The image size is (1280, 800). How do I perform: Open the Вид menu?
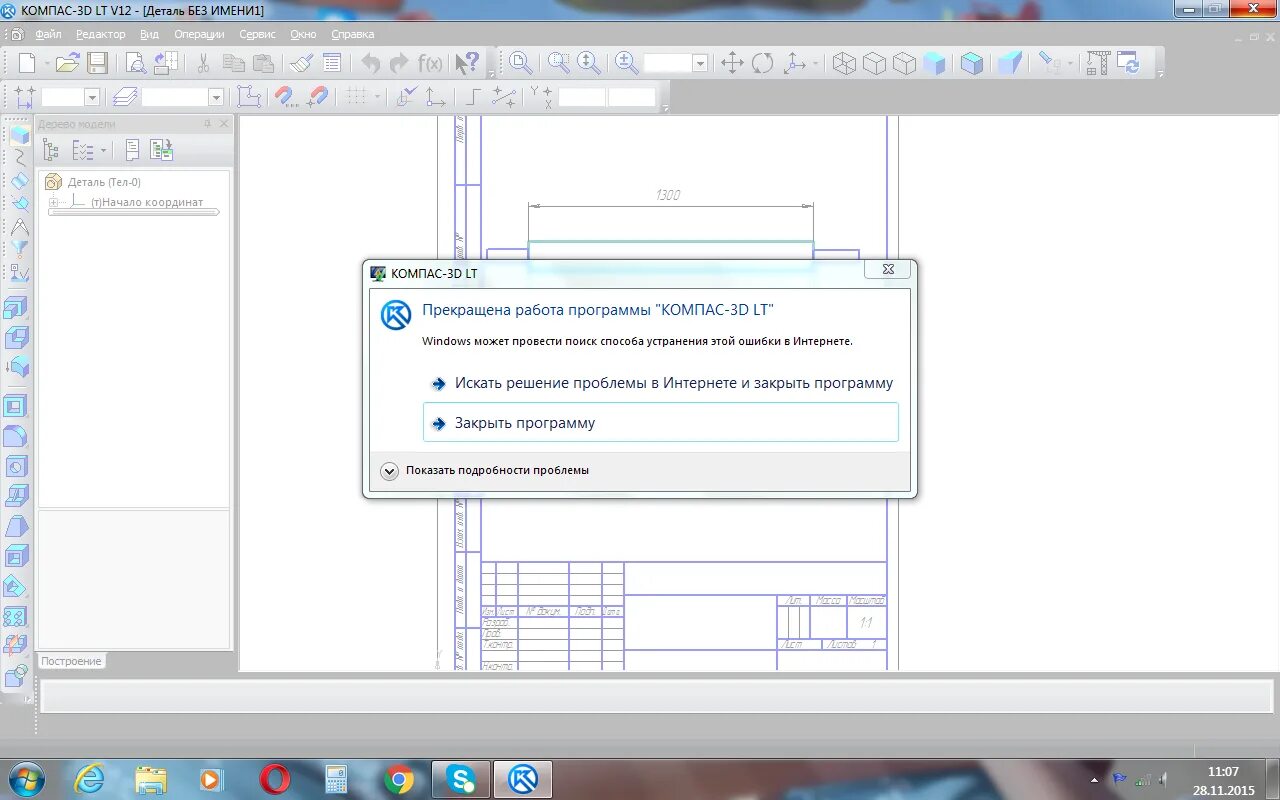(149, 34)
